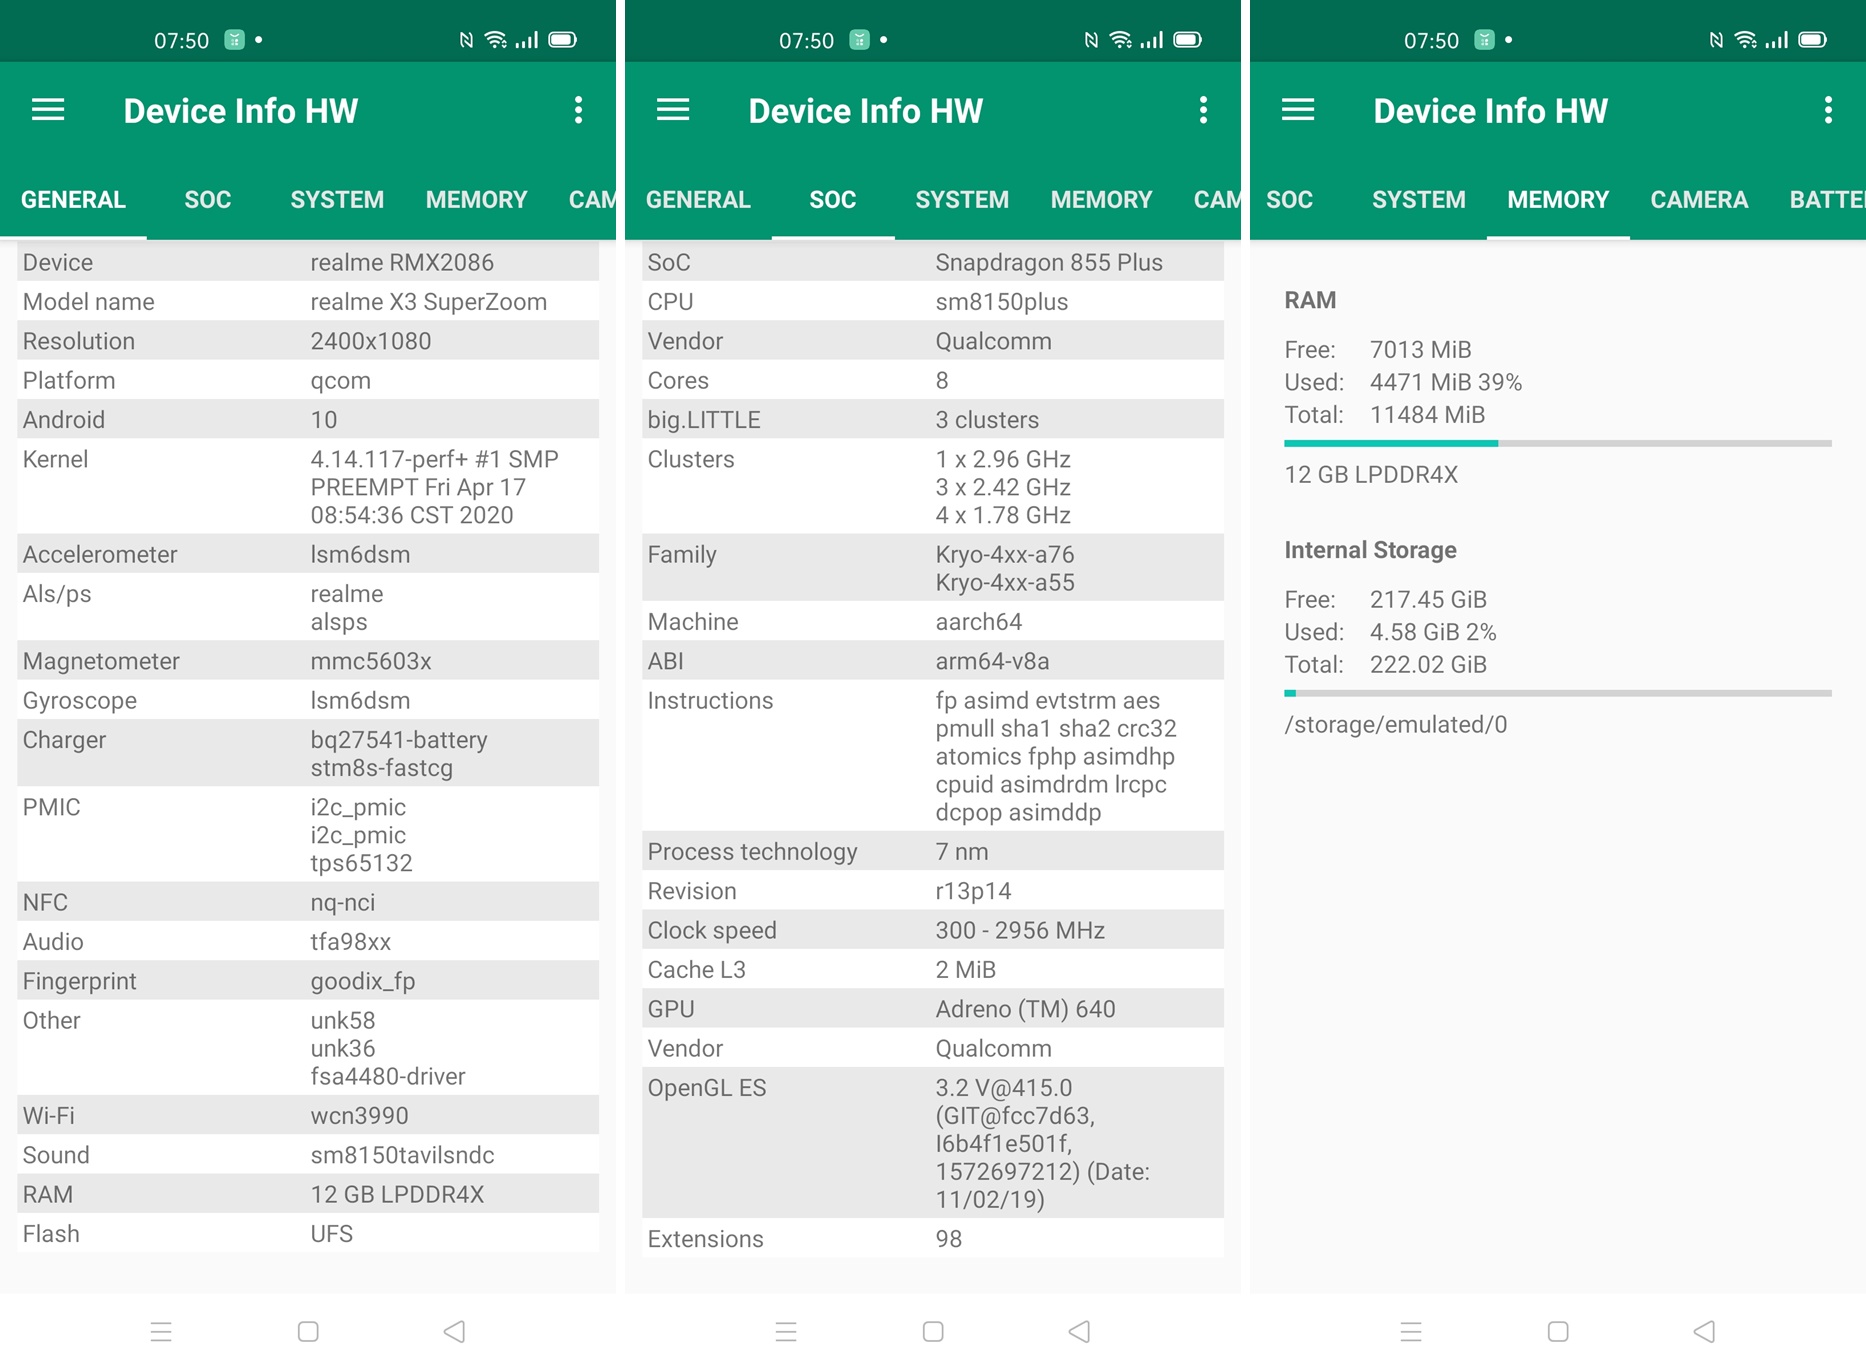
Task: Tap recents lines button in first screen
Action: (x=161, y=1331)
